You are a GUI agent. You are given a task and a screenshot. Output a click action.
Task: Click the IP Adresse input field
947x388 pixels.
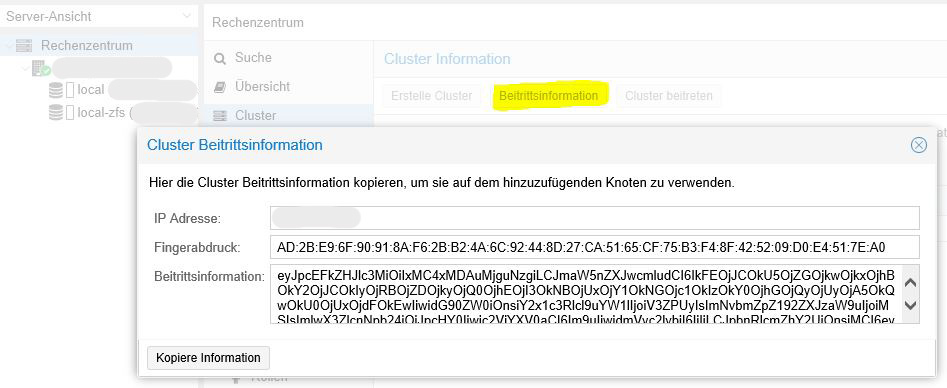(x=595, y=218)
